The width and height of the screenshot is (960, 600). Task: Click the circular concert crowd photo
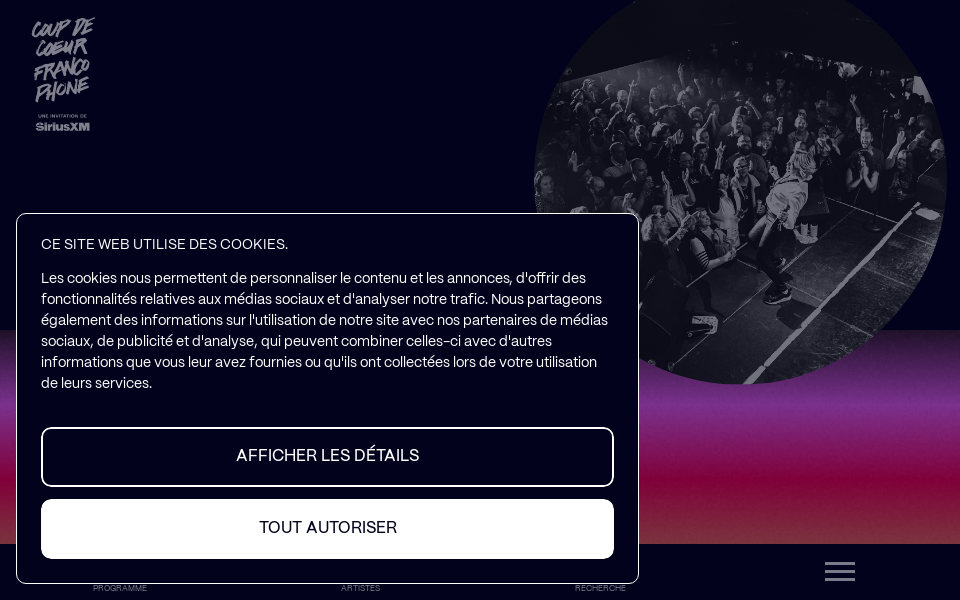click(741, 184)
